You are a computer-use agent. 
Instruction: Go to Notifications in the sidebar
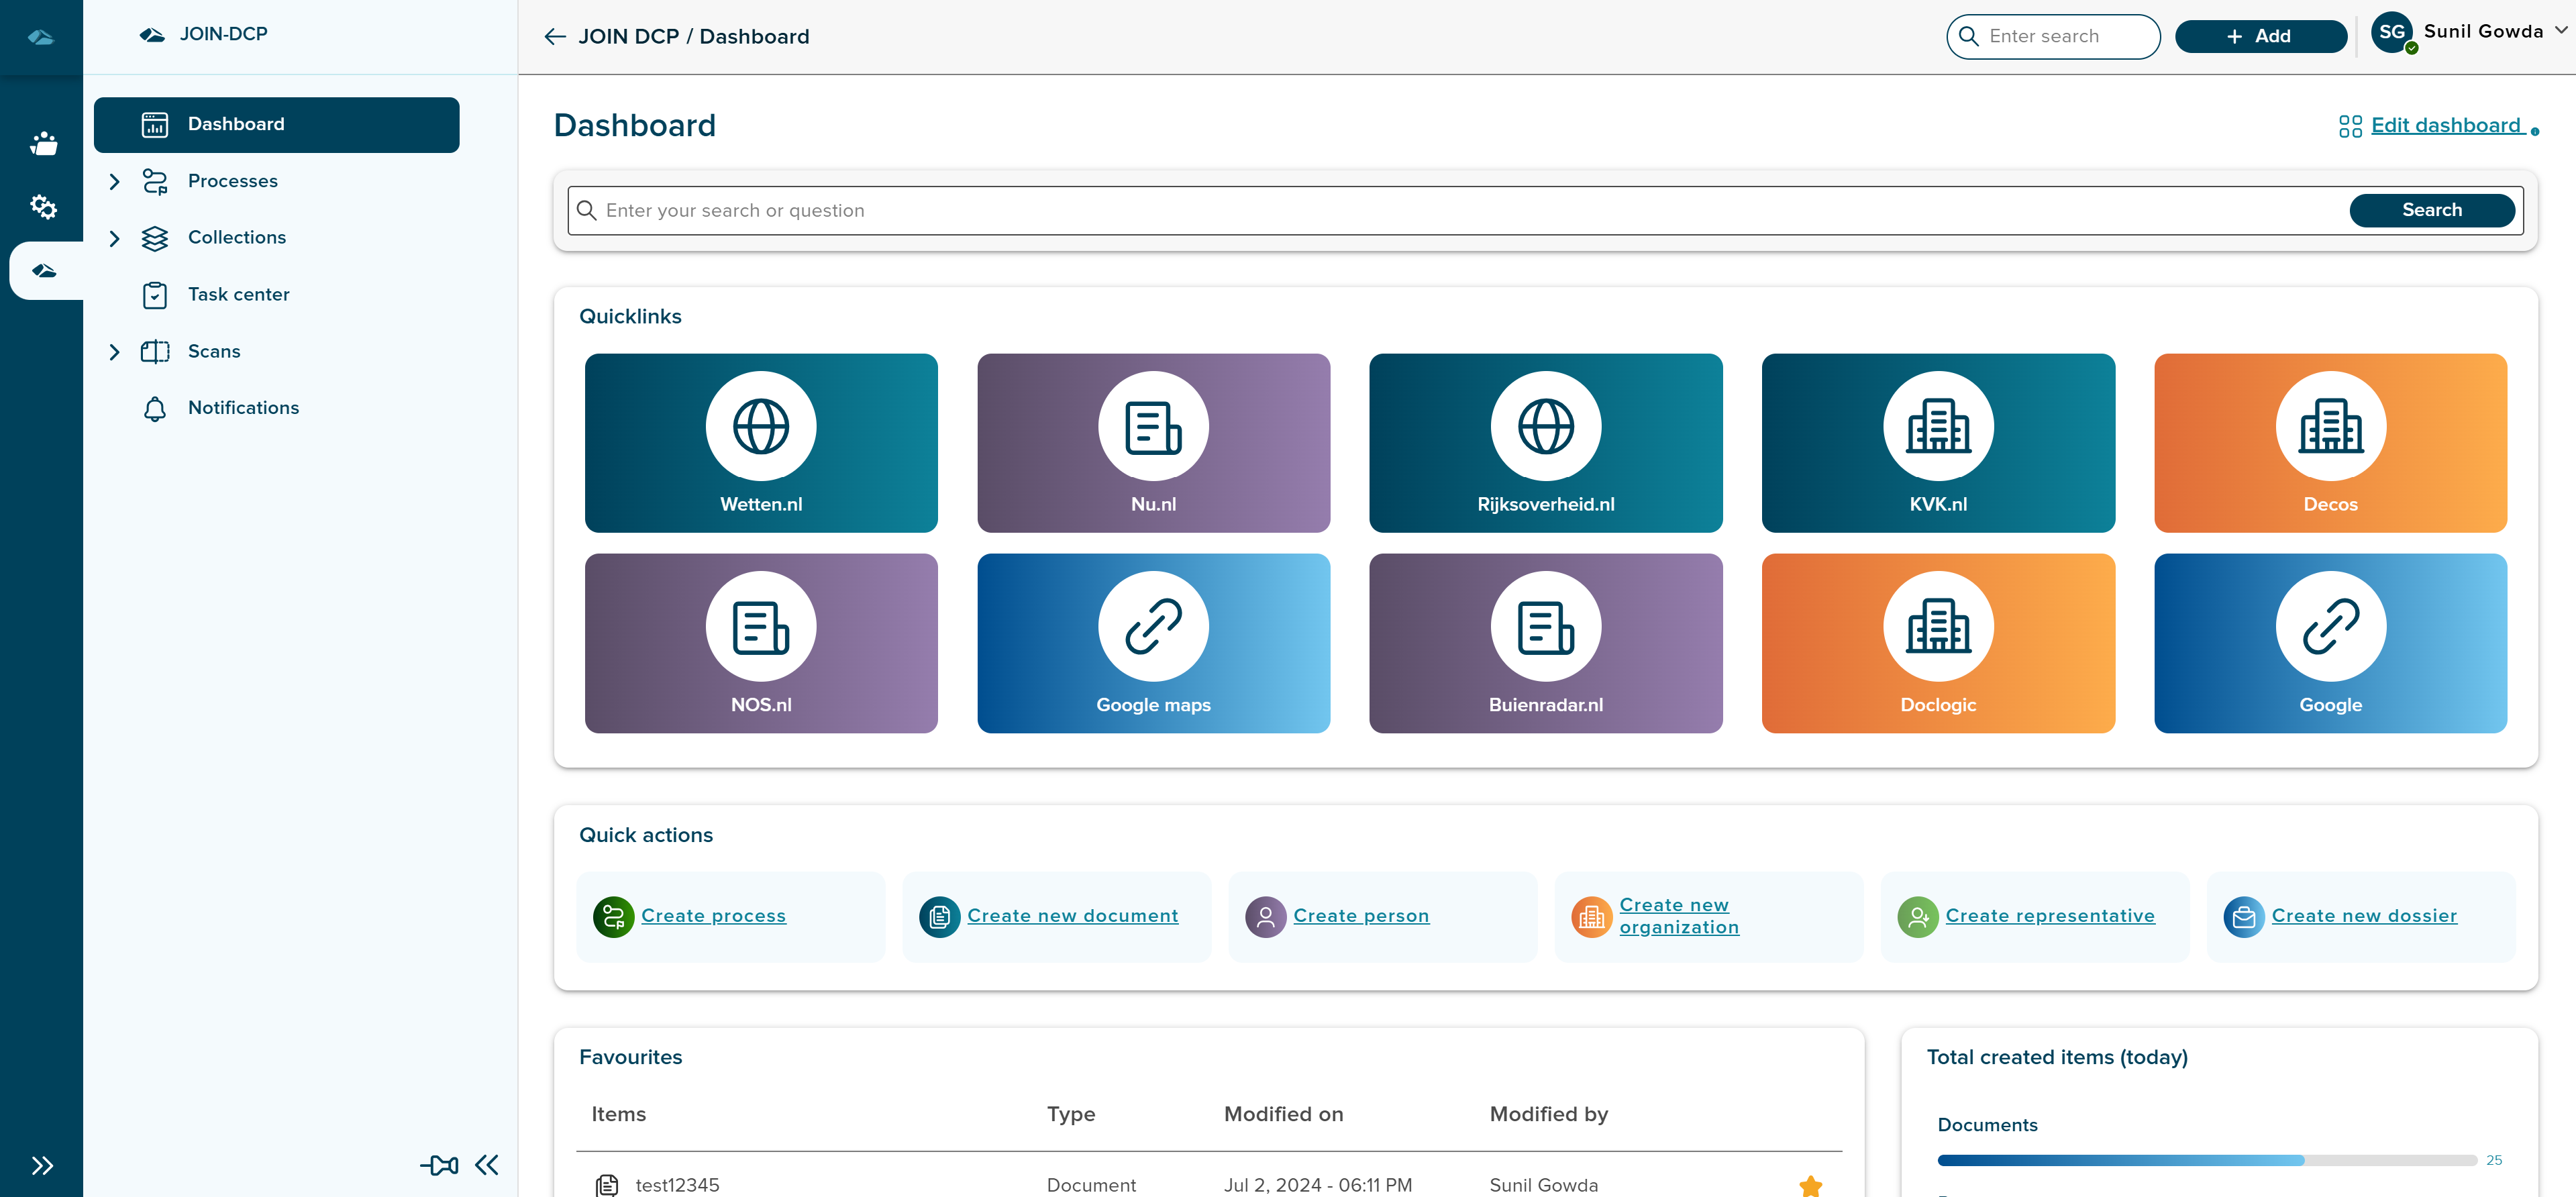243,408
